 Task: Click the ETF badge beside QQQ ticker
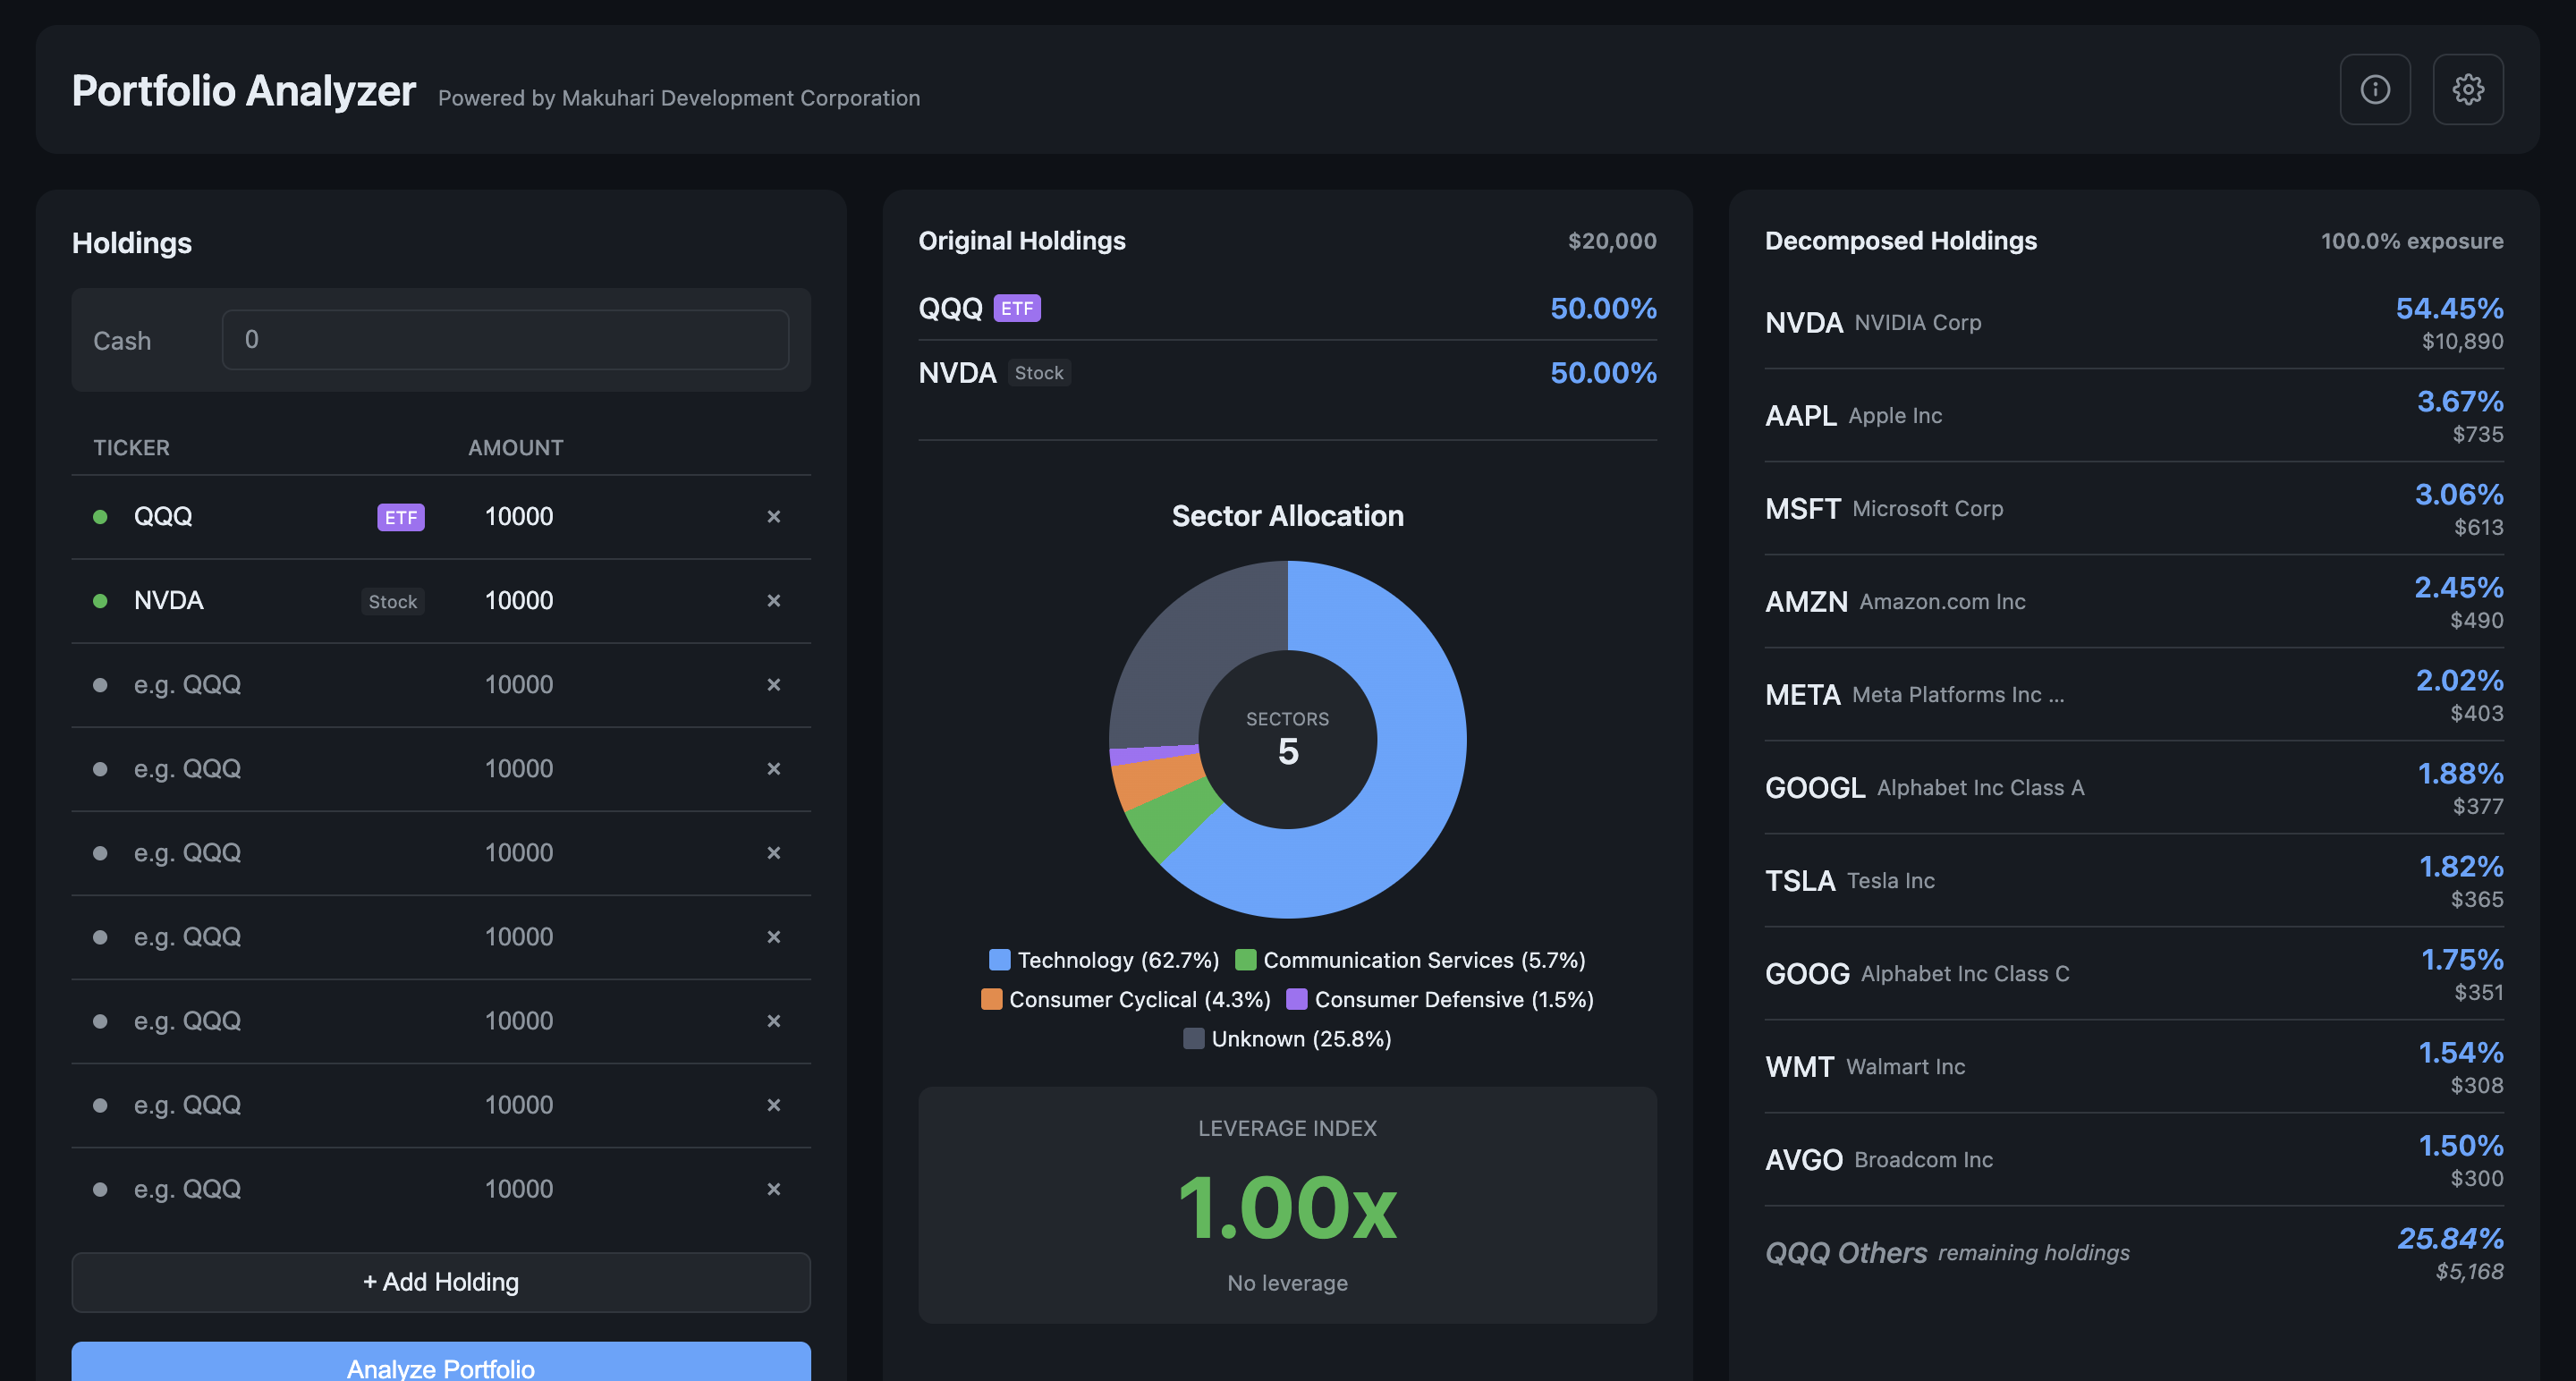(400, 517)
